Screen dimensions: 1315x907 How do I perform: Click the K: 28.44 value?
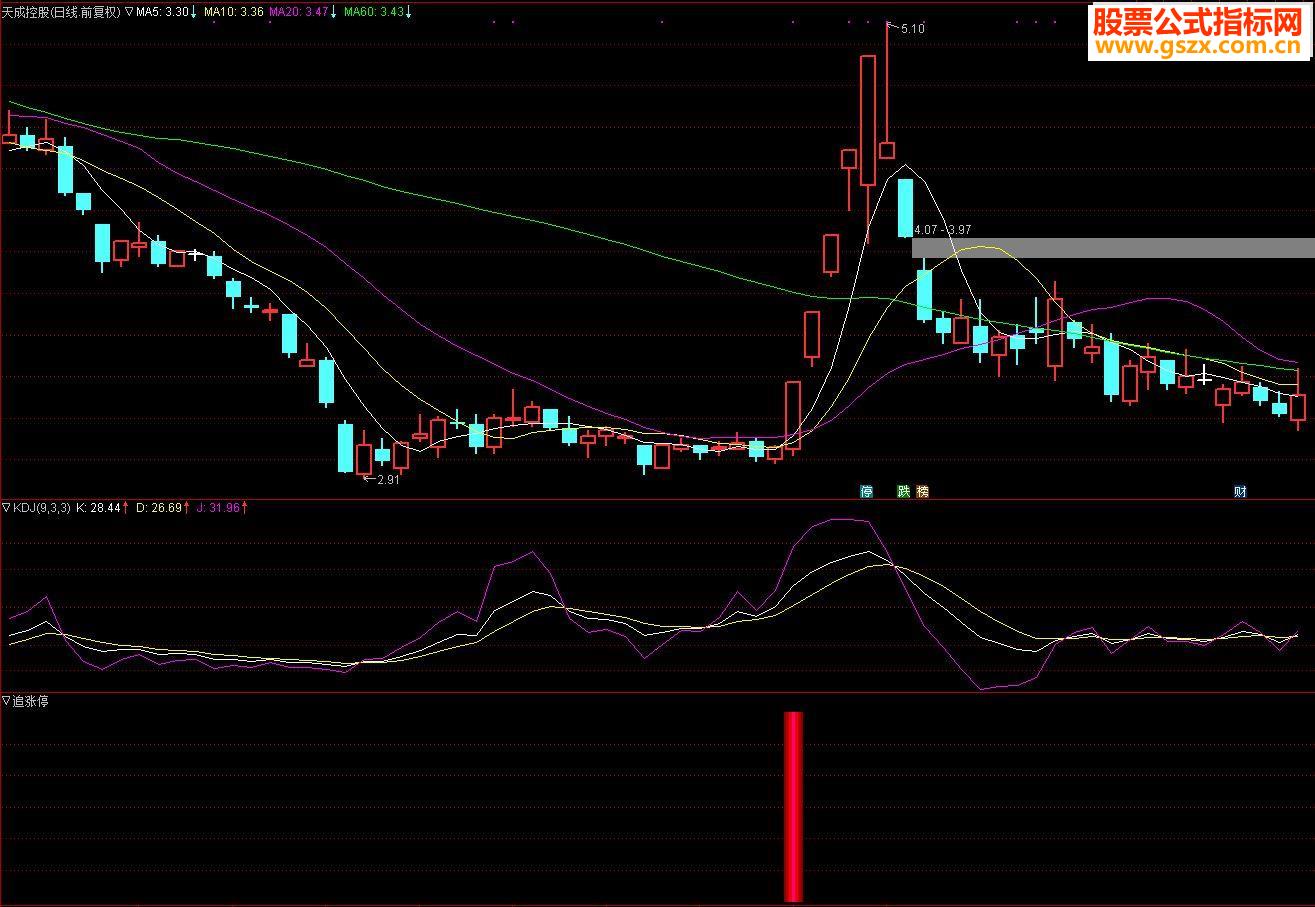[x=98, y=508]
